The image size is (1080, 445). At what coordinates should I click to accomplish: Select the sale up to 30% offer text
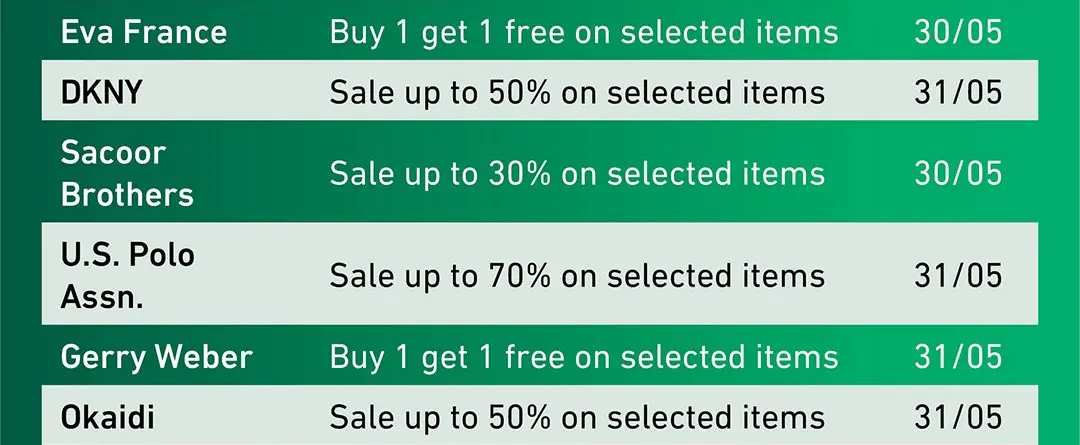tap(577, 173)
